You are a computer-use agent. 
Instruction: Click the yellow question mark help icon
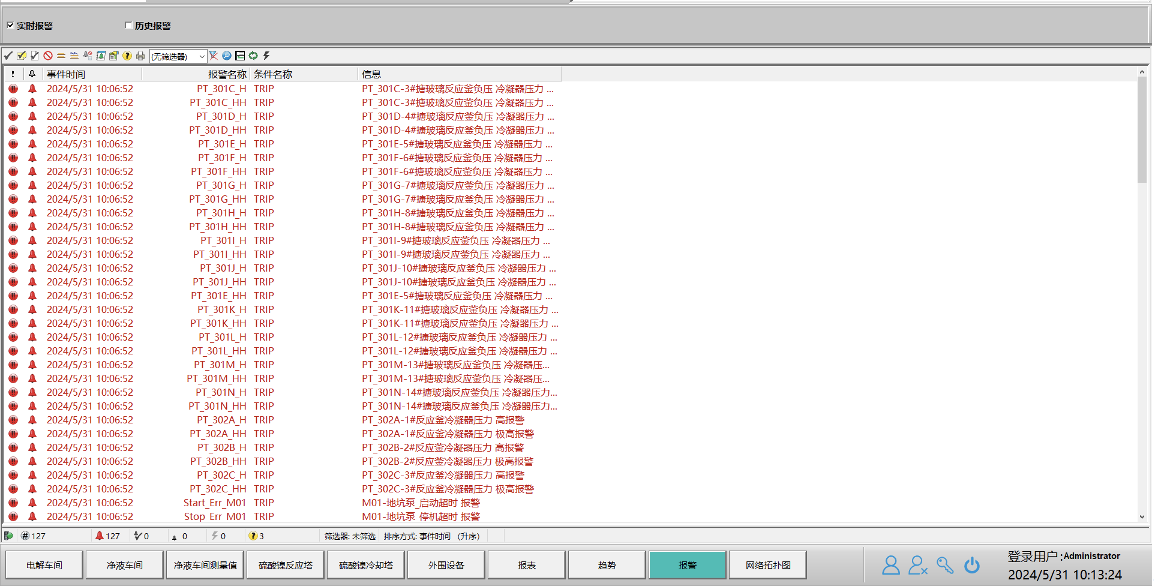click(x=127, y=56)
